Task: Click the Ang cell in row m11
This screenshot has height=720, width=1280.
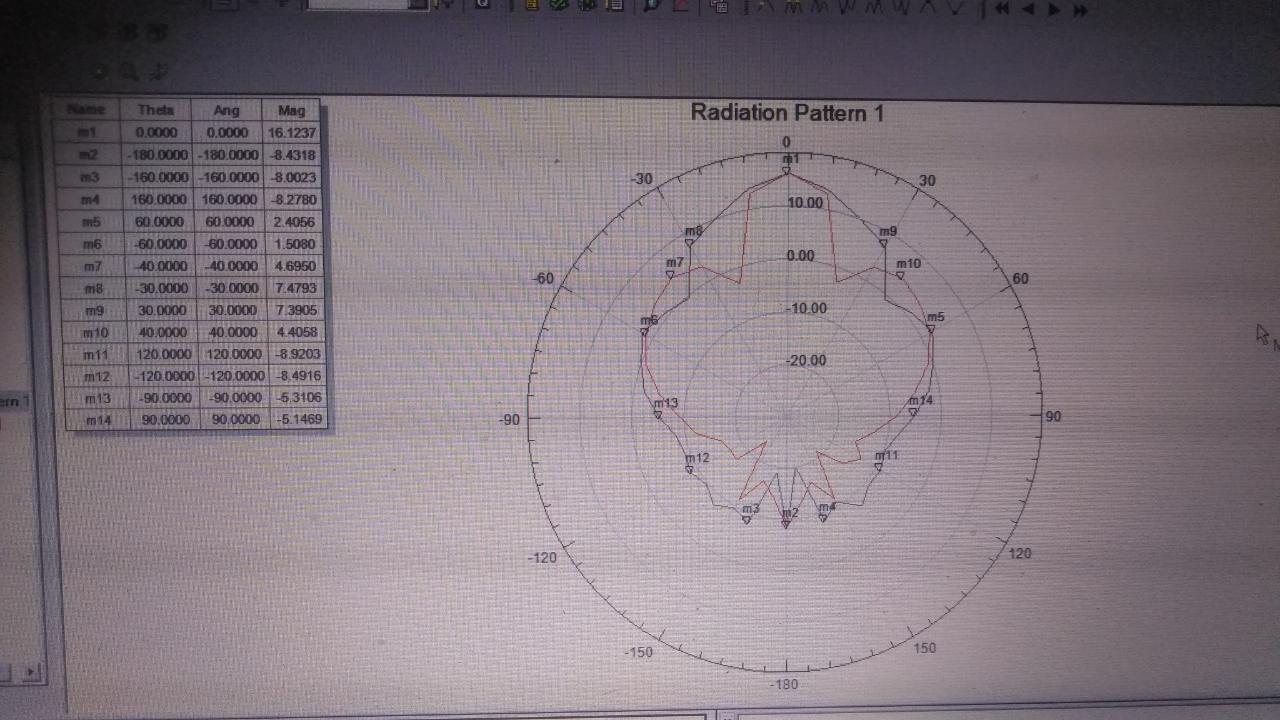Action: [230, 354]
